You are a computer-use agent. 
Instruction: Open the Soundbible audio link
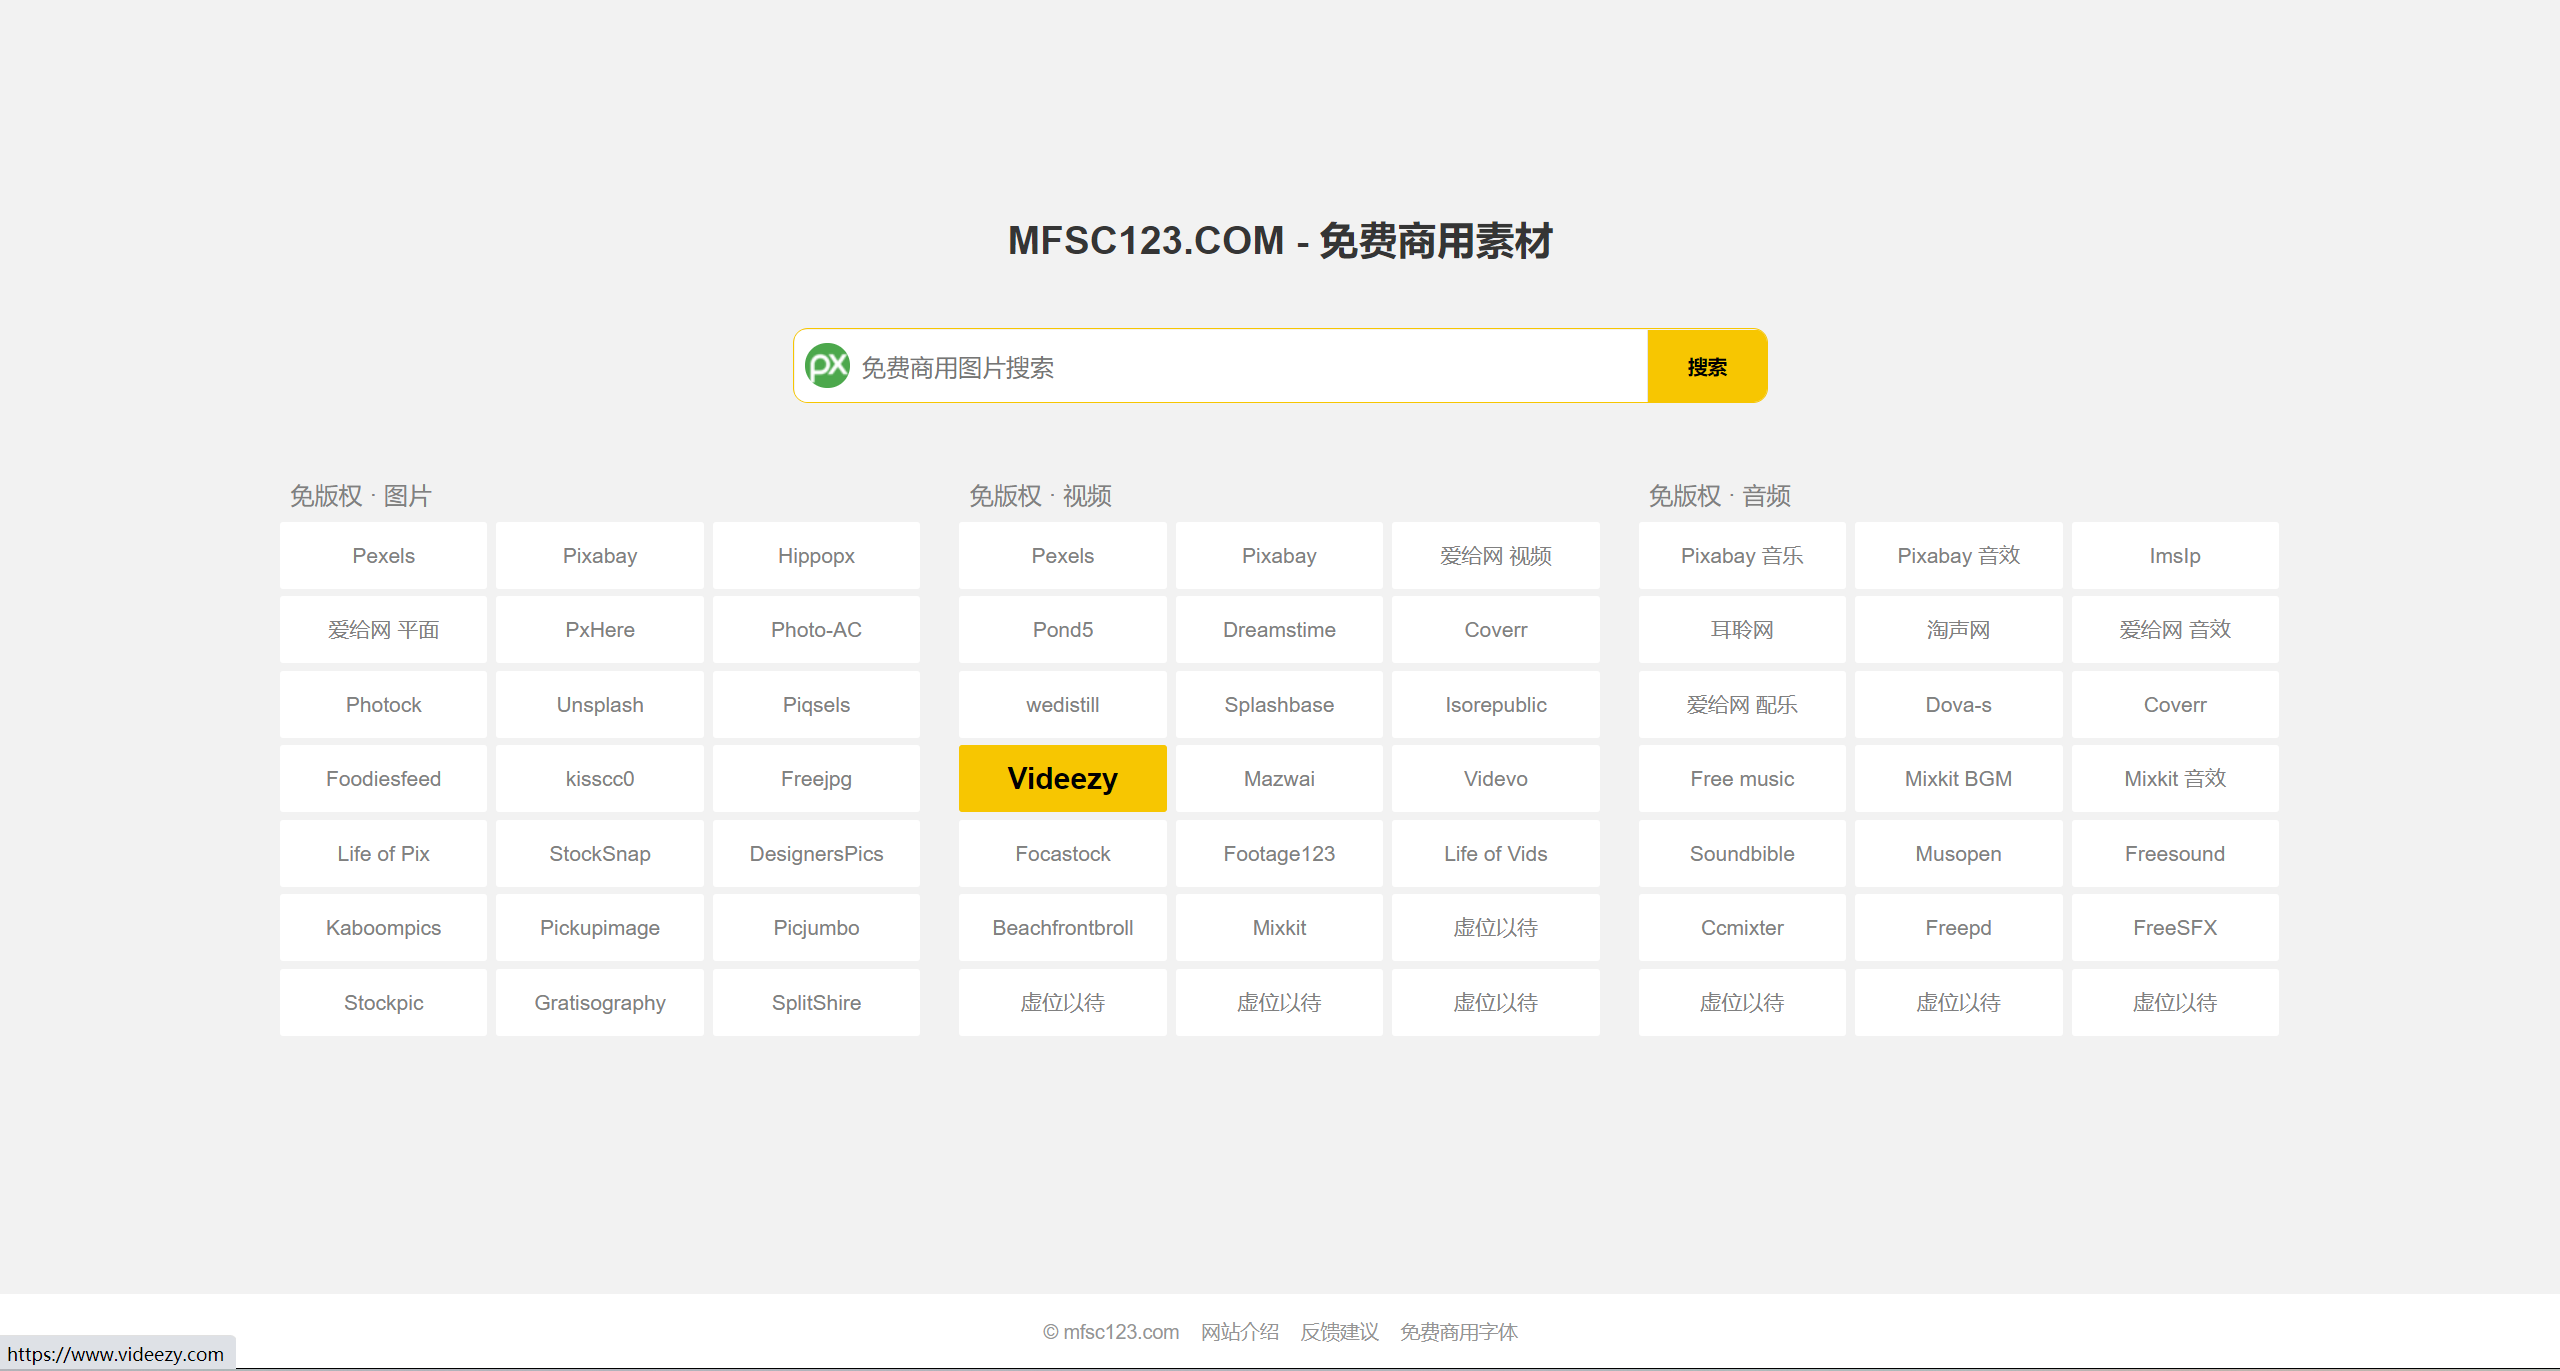click(1741, 853)
